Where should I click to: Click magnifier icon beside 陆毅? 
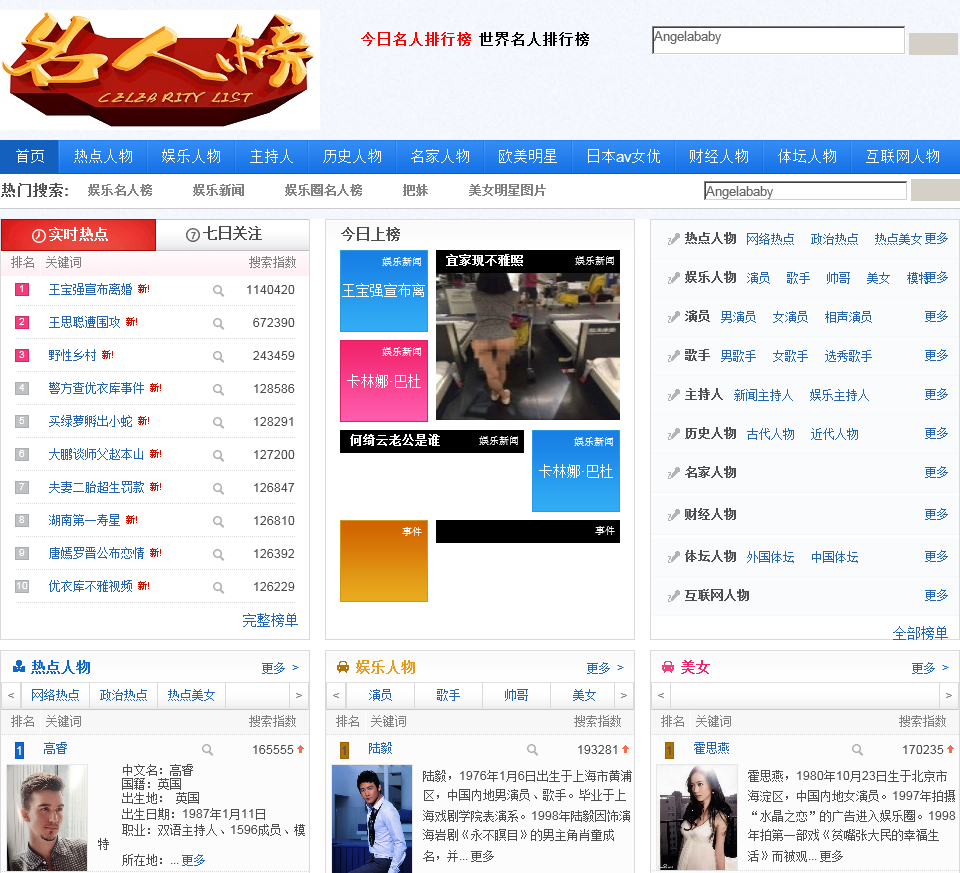[533, 750]
